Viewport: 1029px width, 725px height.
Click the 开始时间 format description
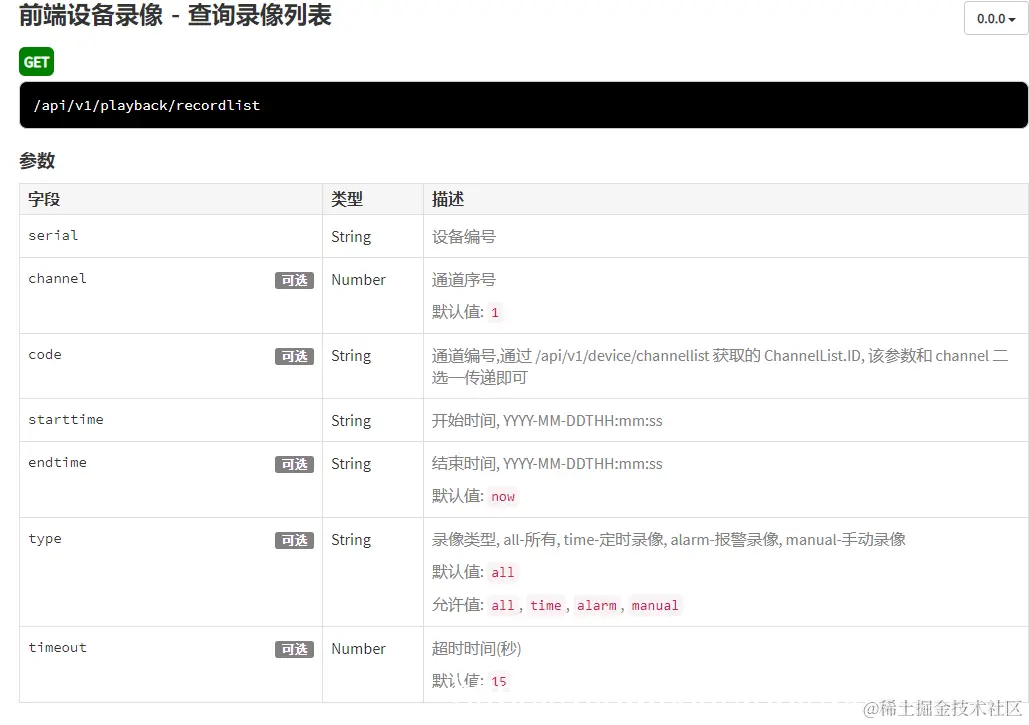click(x=547, y=421)
